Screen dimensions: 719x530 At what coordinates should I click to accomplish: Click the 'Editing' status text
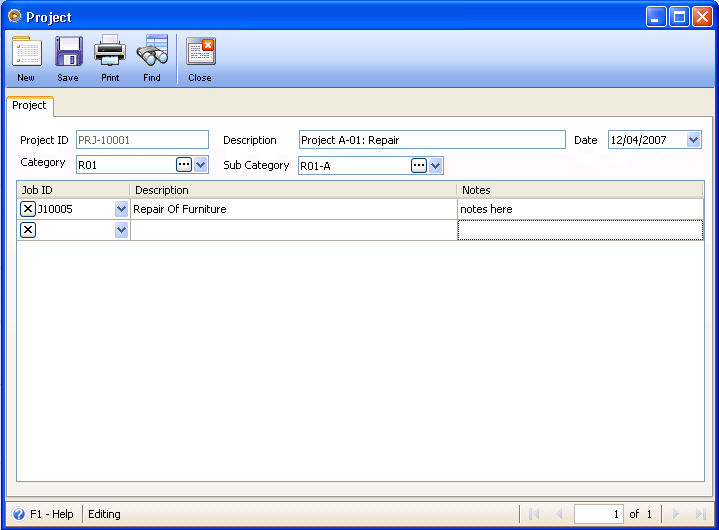(x=104, y=514)
